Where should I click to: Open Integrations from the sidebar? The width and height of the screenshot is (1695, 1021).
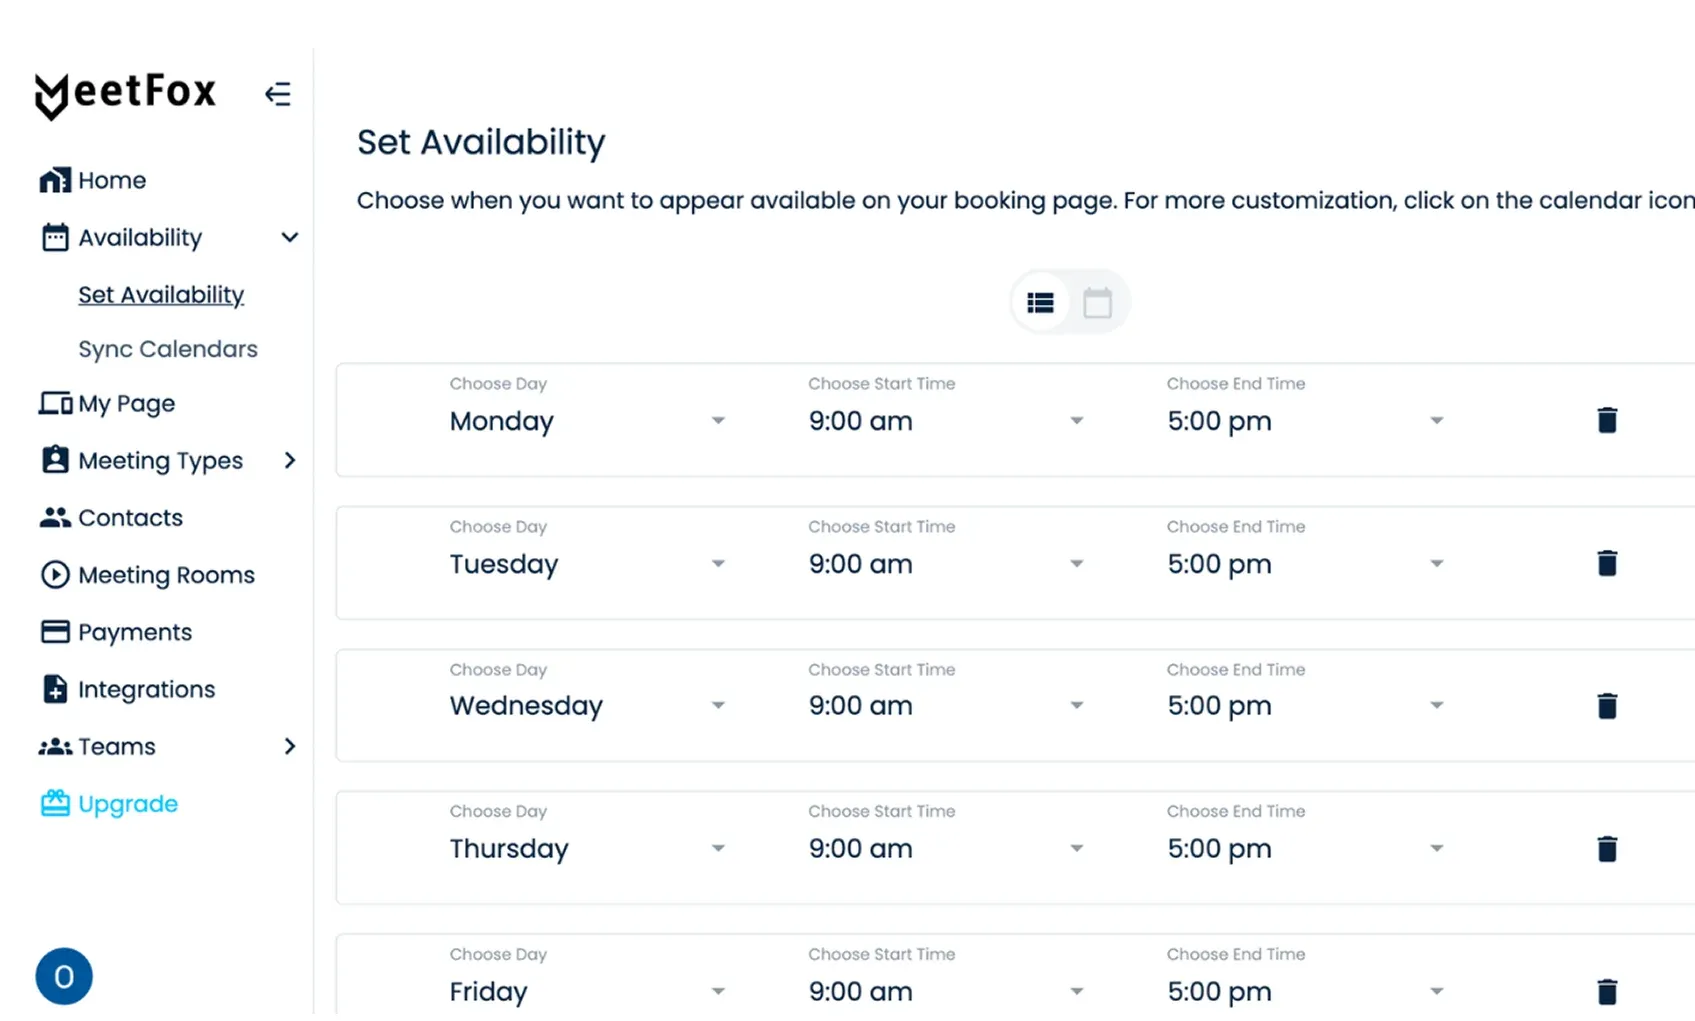coord(146,689)
